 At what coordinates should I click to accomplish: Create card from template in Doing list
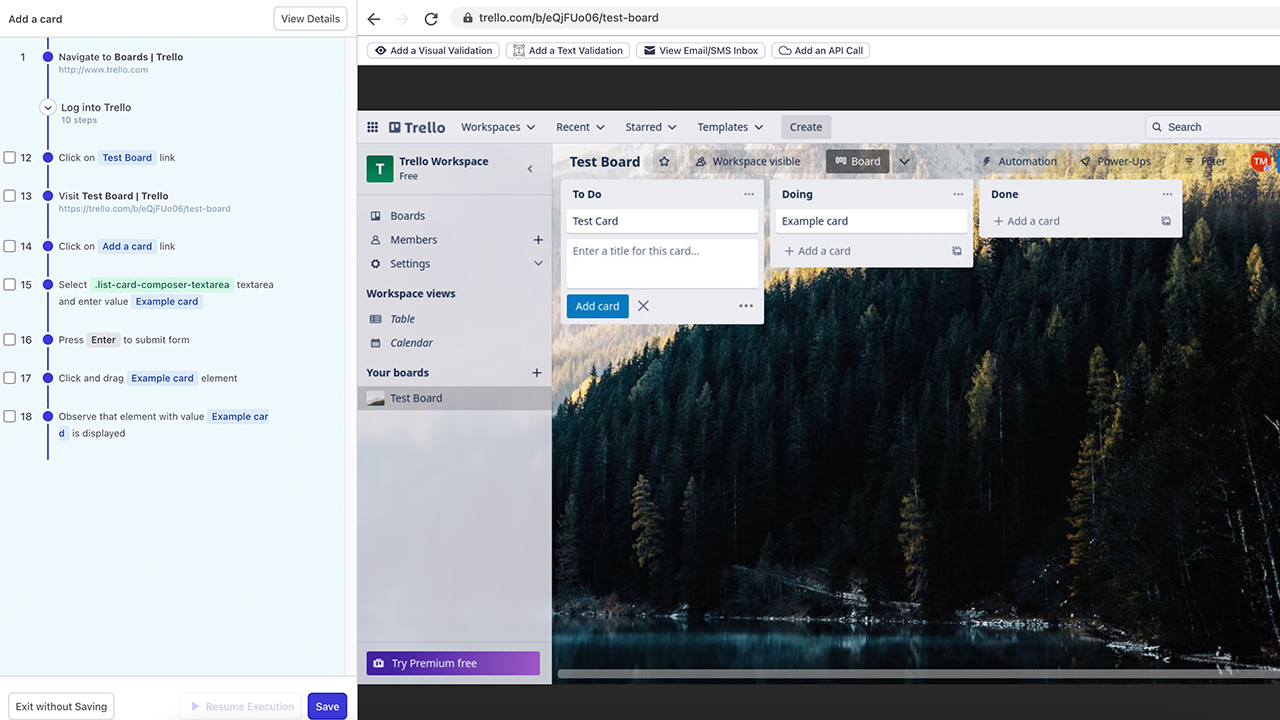(957, 251)
